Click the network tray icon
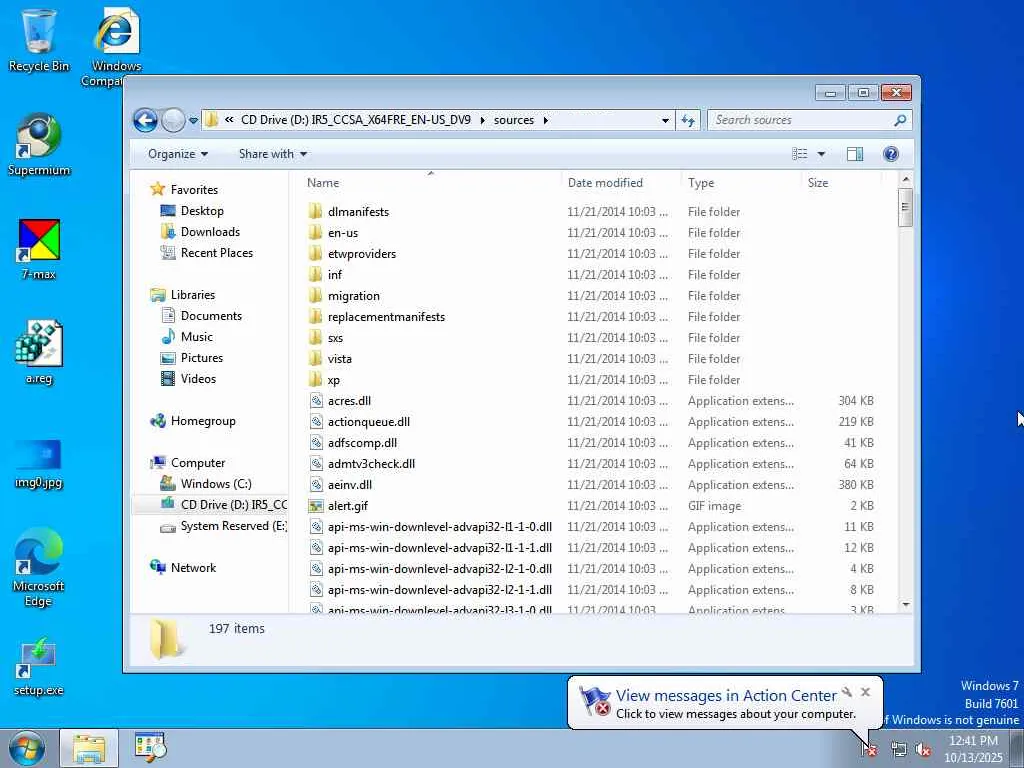This screenshot has height=768, width=1024. coord(899,749)
